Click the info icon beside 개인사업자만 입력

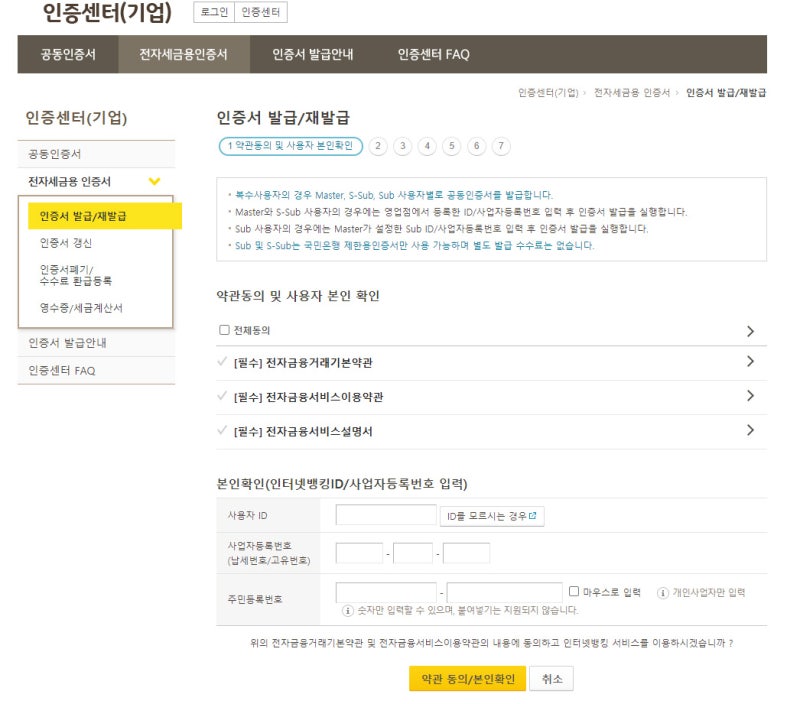click(x=662, y=593)
